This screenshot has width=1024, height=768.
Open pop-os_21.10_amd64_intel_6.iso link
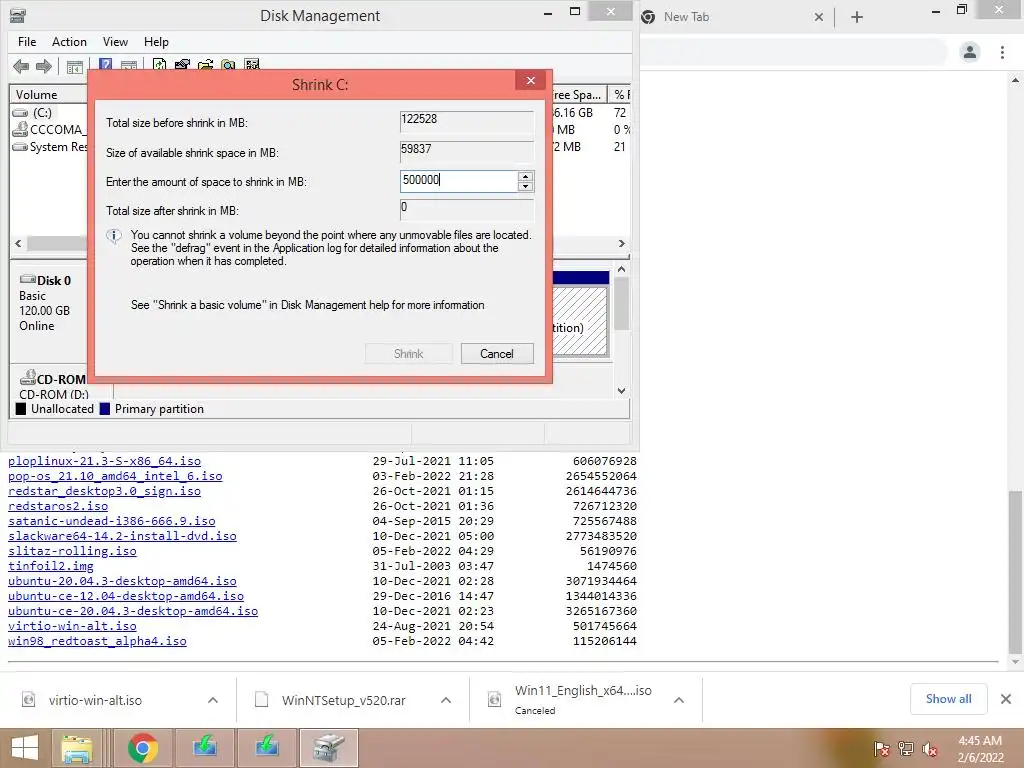click(115, 475)
